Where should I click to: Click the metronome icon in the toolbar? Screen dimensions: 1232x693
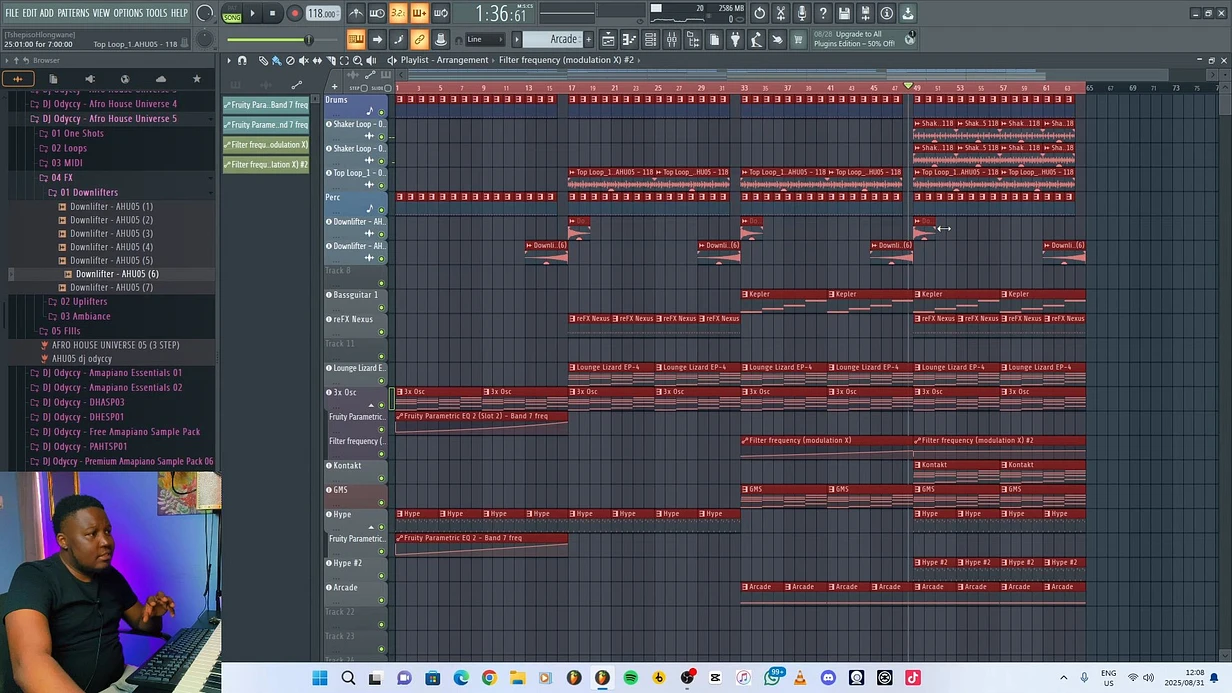(356, 14)
